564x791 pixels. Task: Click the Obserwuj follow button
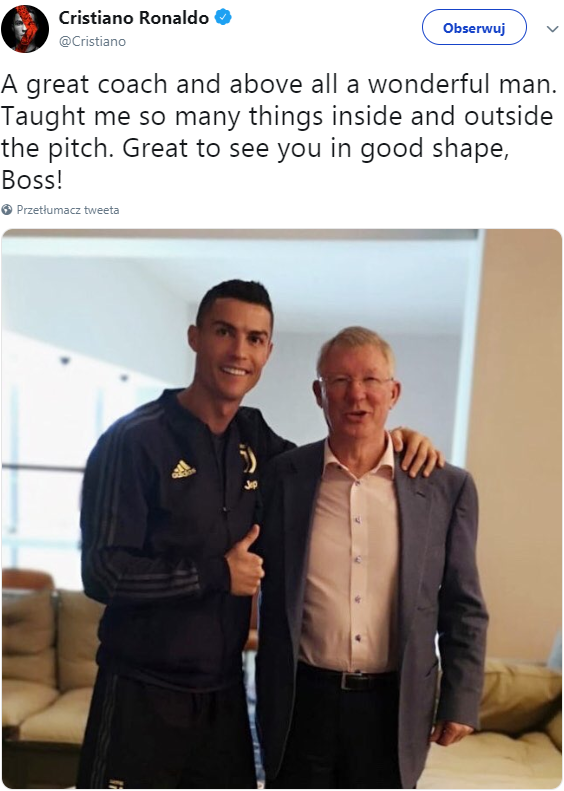pyautogui.click(x=474, y=28)
